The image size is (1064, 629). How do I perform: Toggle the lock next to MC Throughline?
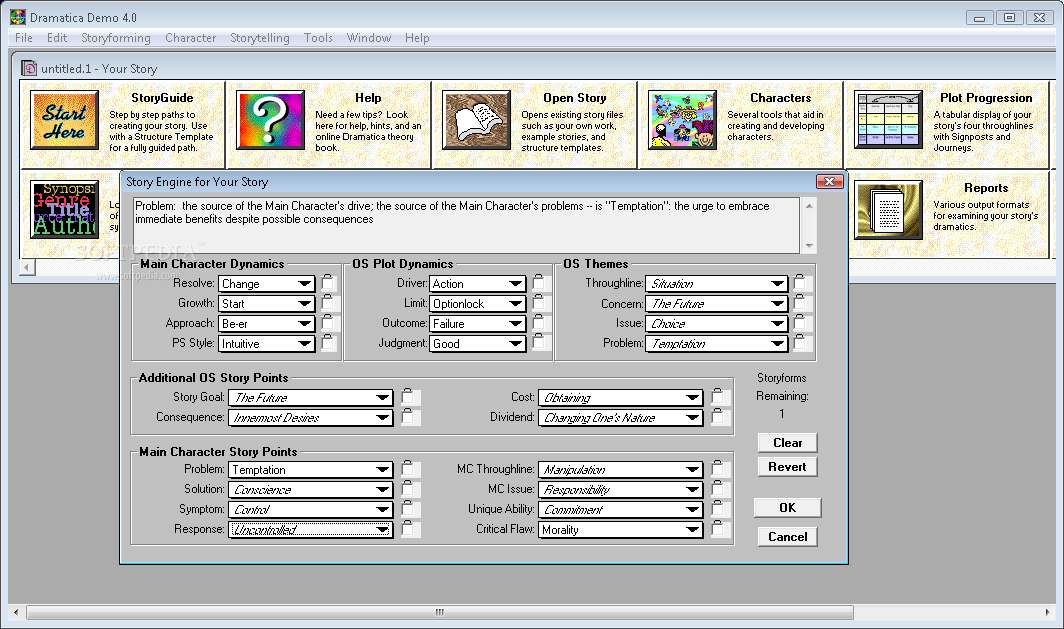click(717, 468)
